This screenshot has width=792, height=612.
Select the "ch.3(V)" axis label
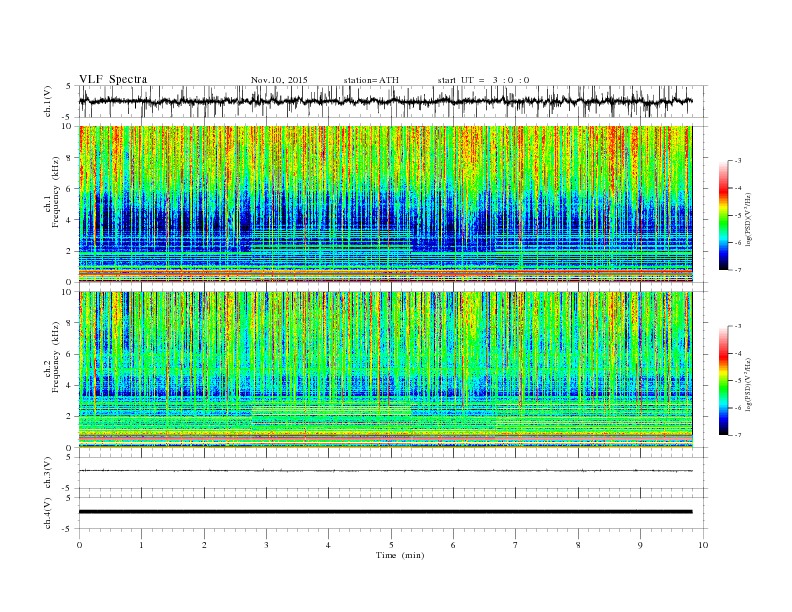point(48,473)
